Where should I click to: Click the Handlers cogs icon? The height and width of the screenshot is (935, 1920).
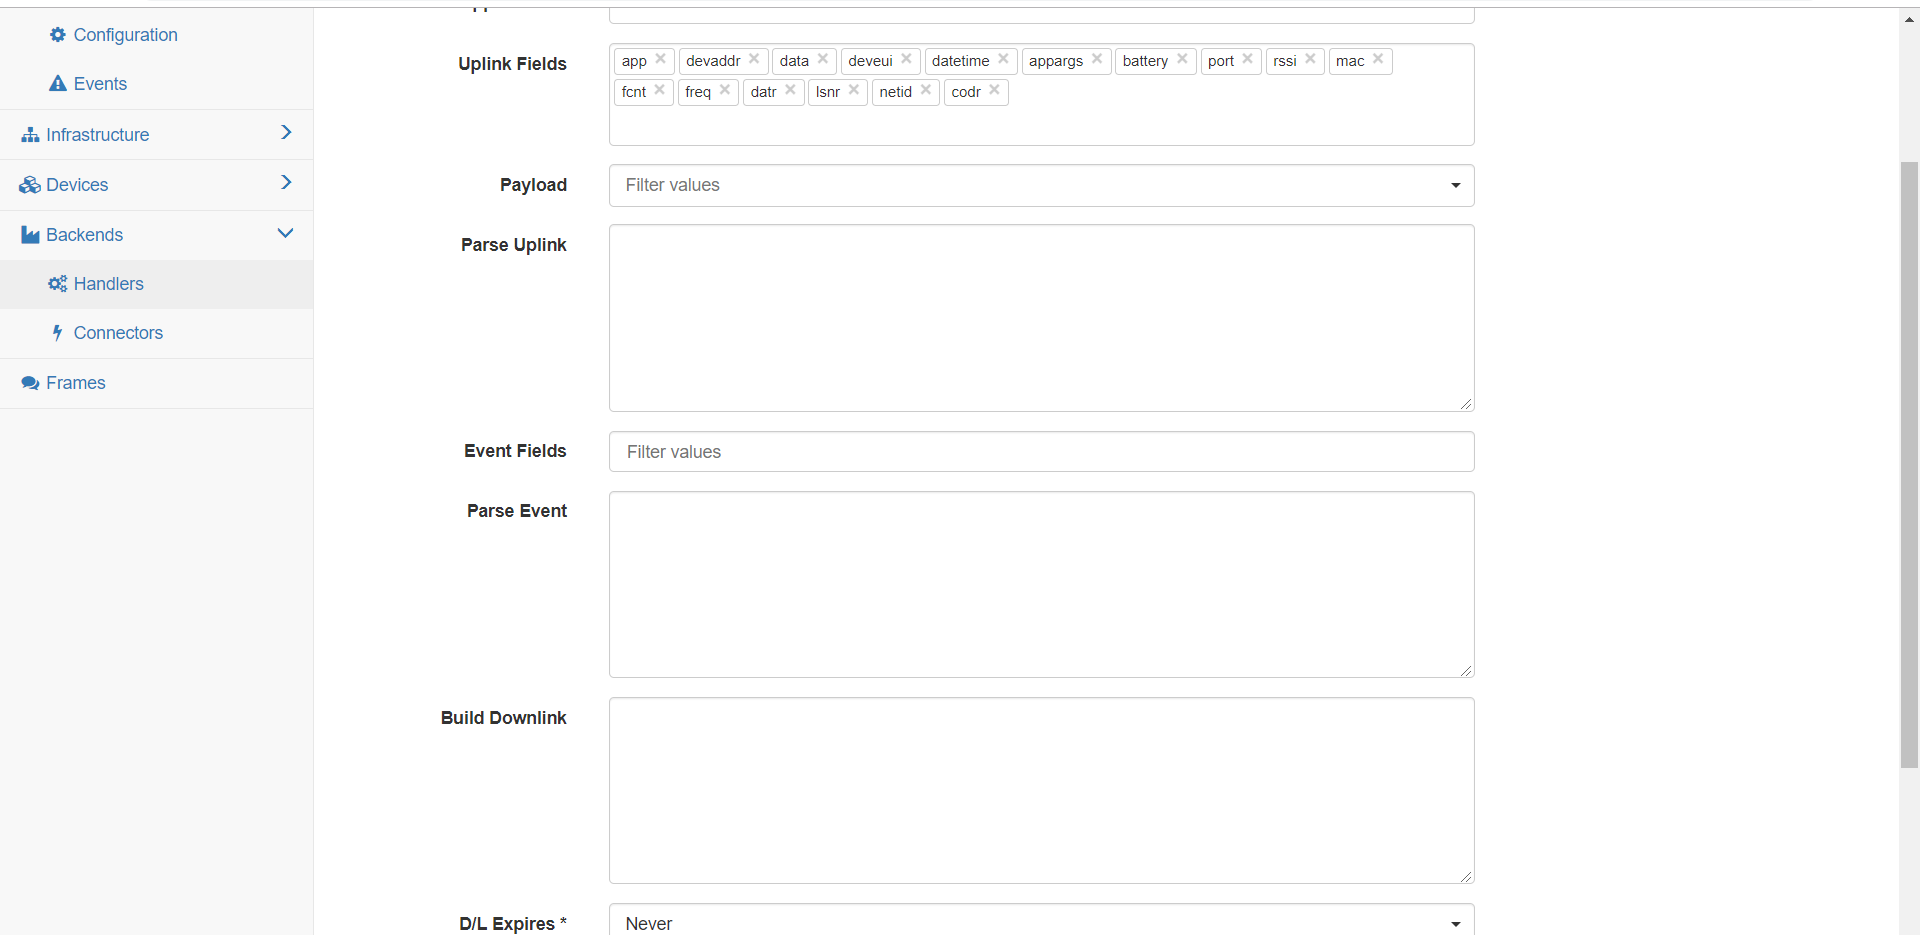[x=58, y=283]
